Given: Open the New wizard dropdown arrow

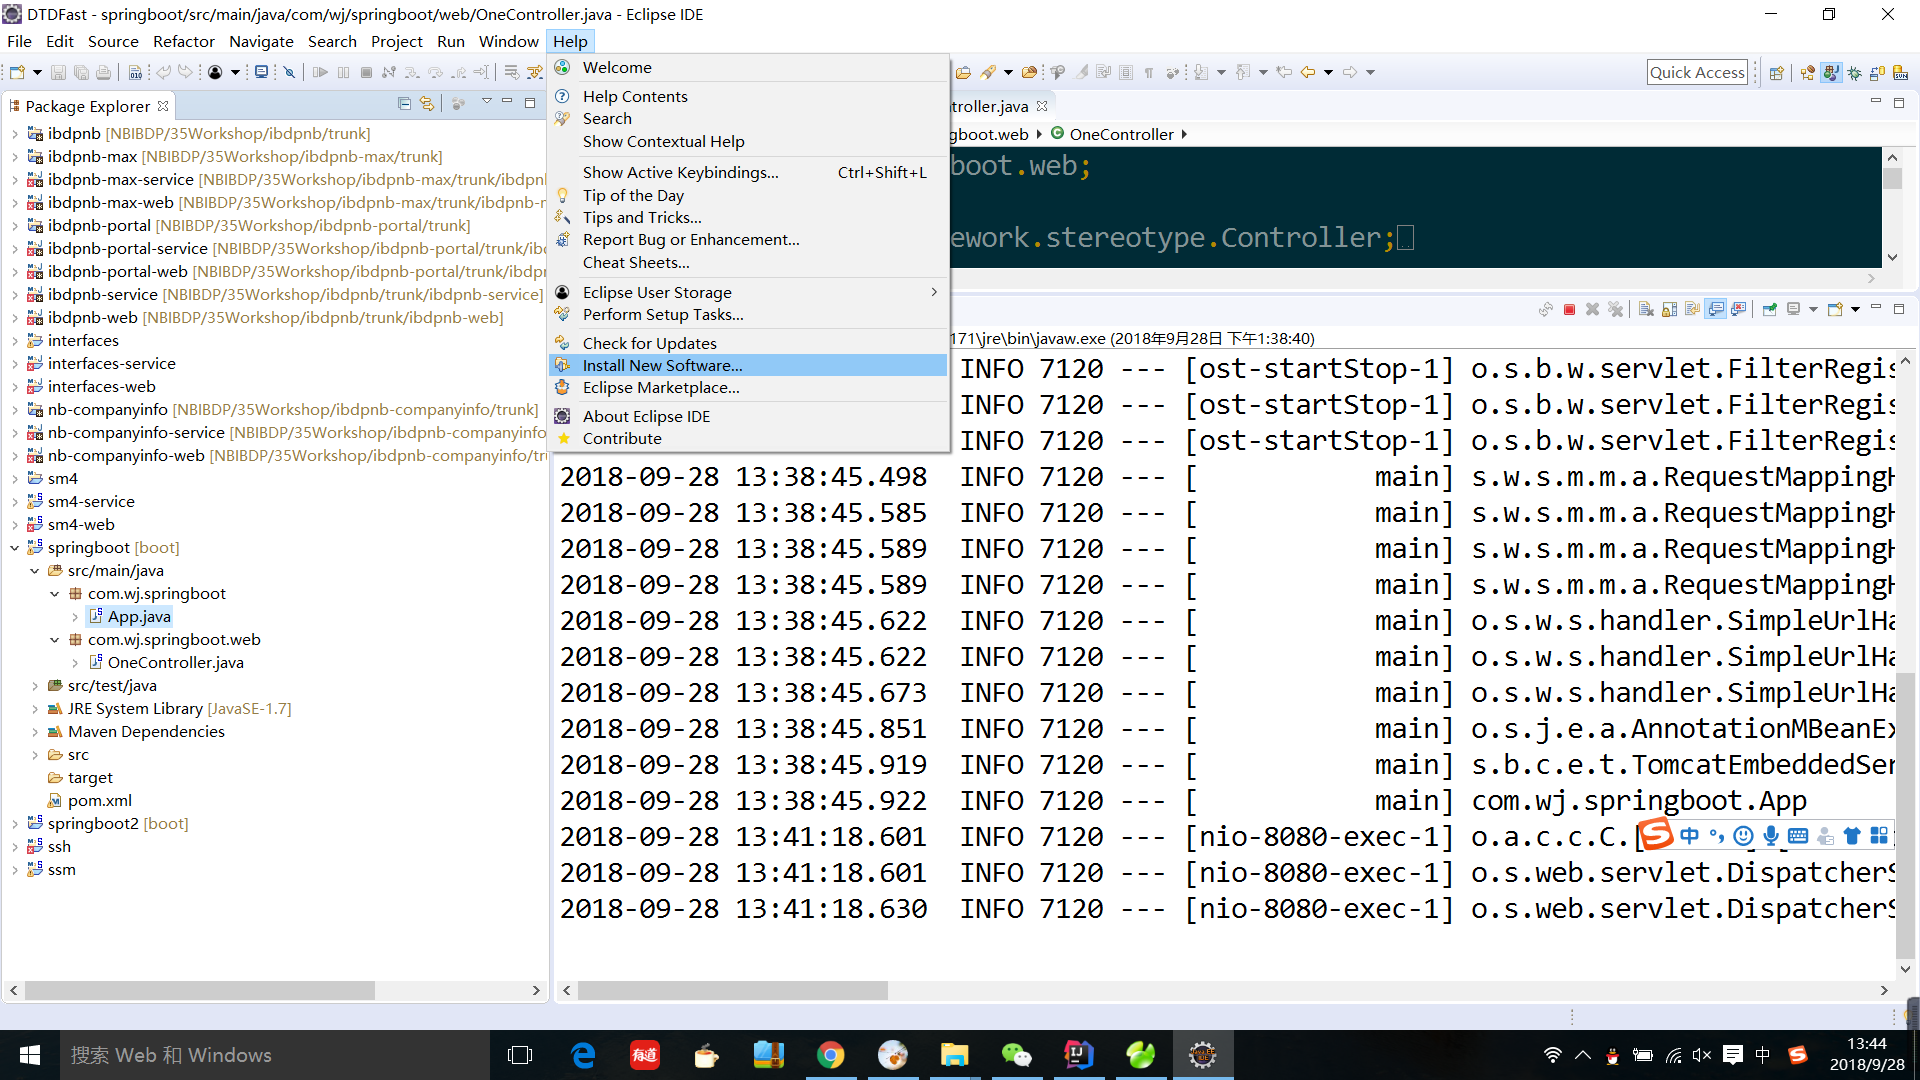Looking at the screenshot, I should tap(37, 72).
